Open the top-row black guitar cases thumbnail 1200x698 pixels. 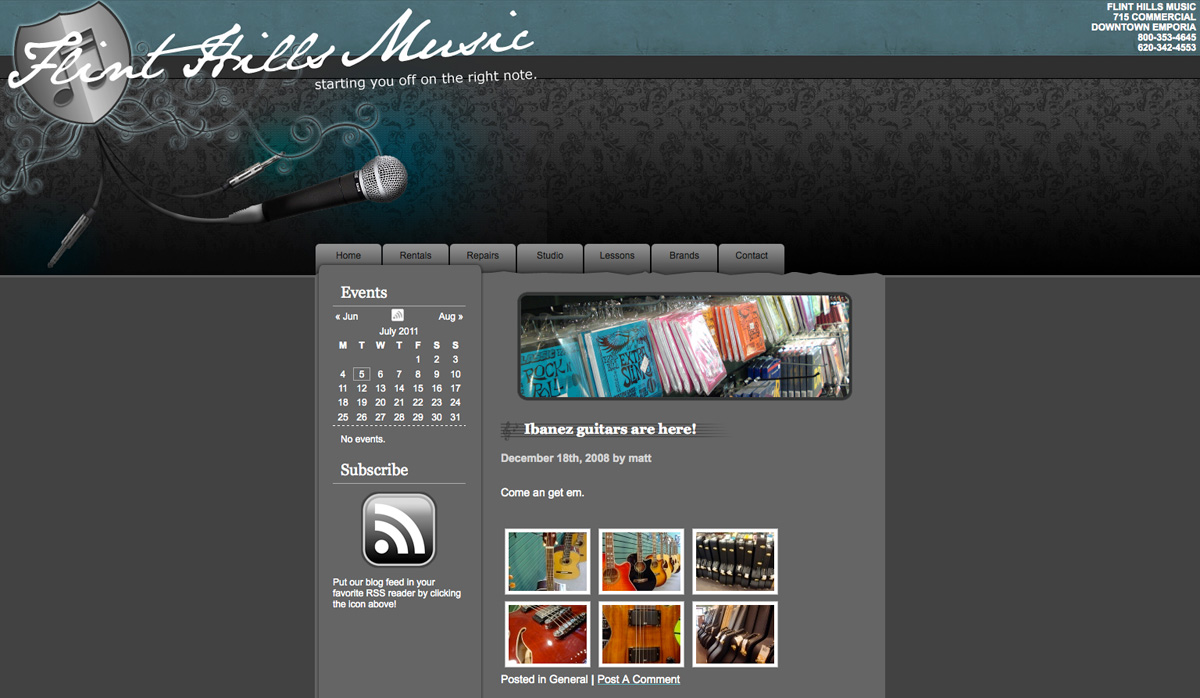(735, 562)
